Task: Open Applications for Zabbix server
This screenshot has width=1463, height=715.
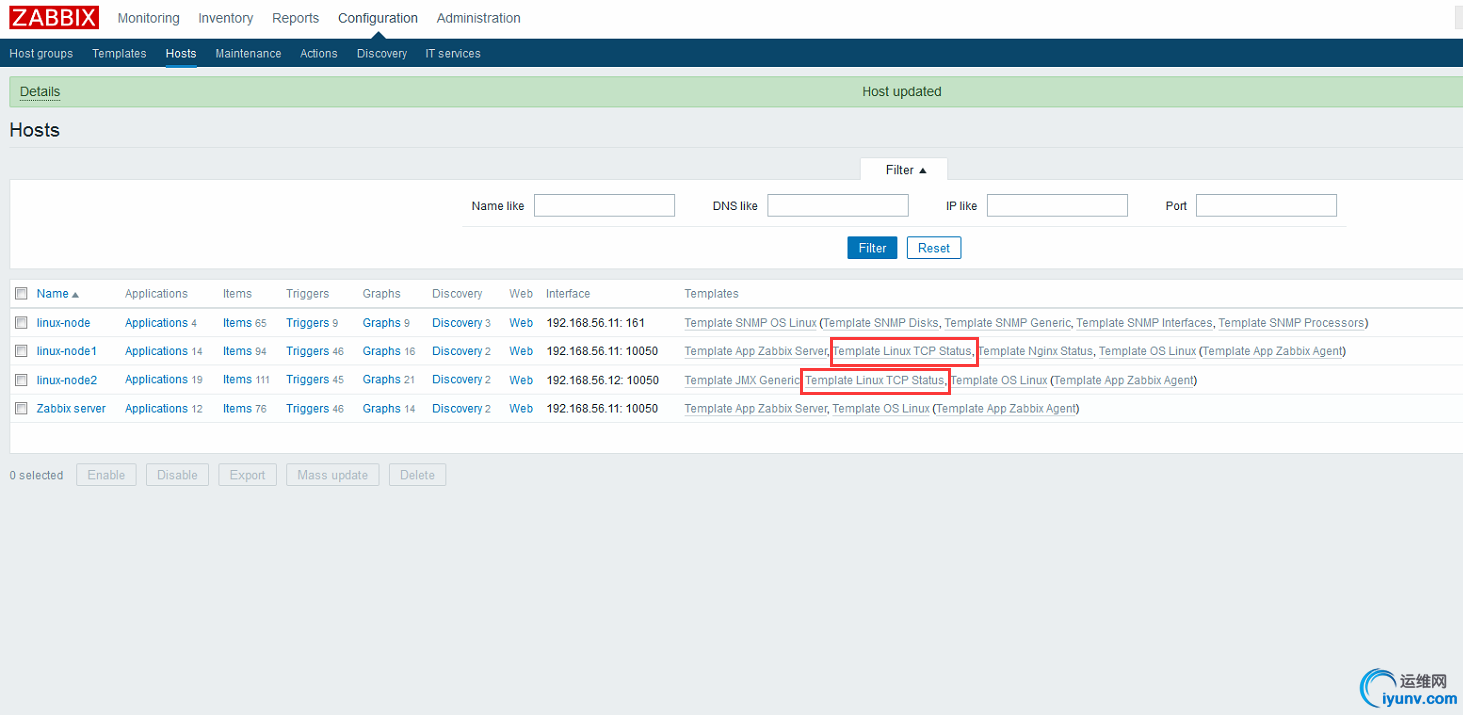Action: (x=156, y=408)
